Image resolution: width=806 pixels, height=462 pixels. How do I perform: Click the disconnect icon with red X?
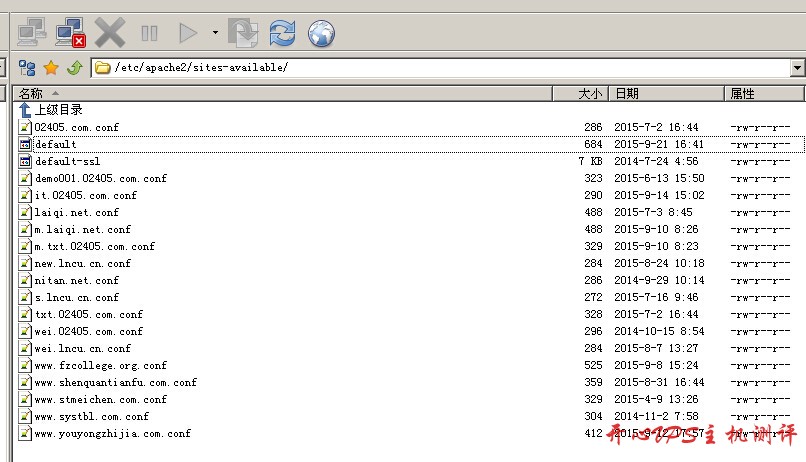pos(70,33)
